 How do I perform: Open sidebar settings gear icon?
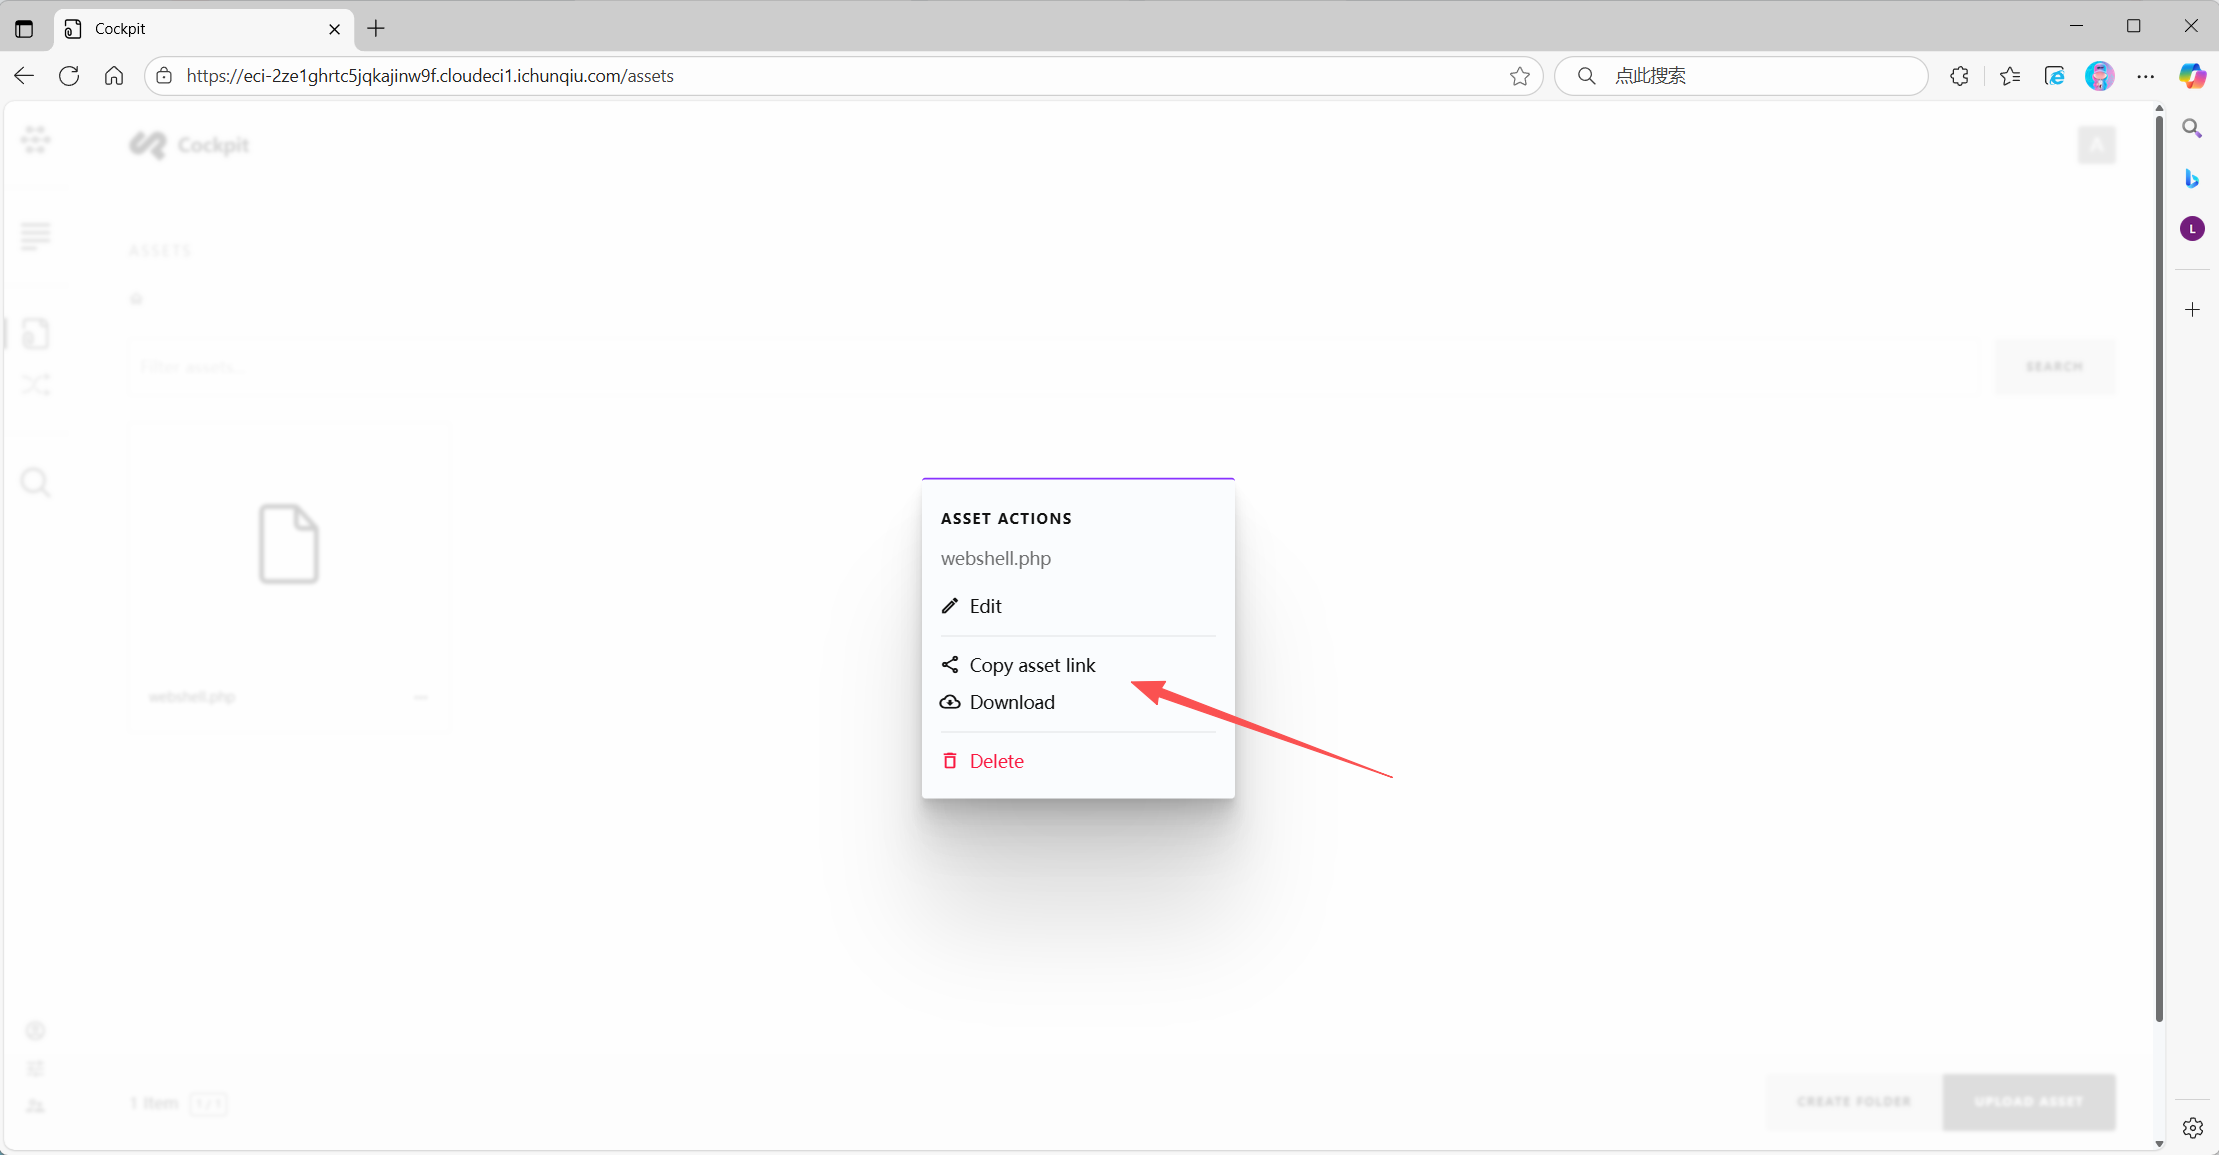(2192, 1128)
